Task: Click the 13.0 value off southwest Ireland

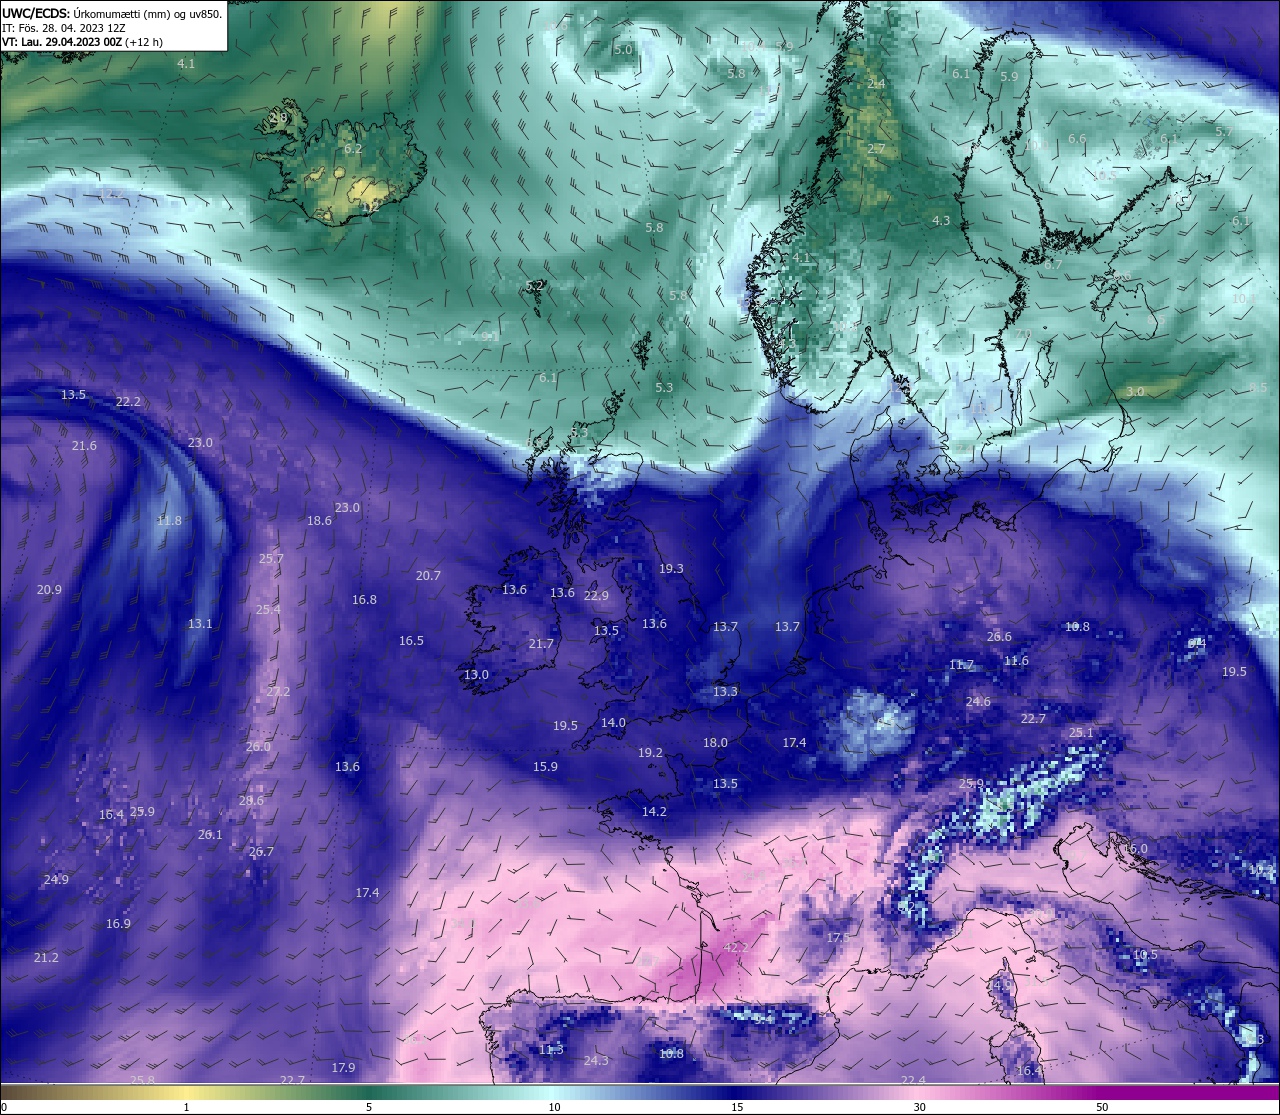Action: tap(476, 674)
